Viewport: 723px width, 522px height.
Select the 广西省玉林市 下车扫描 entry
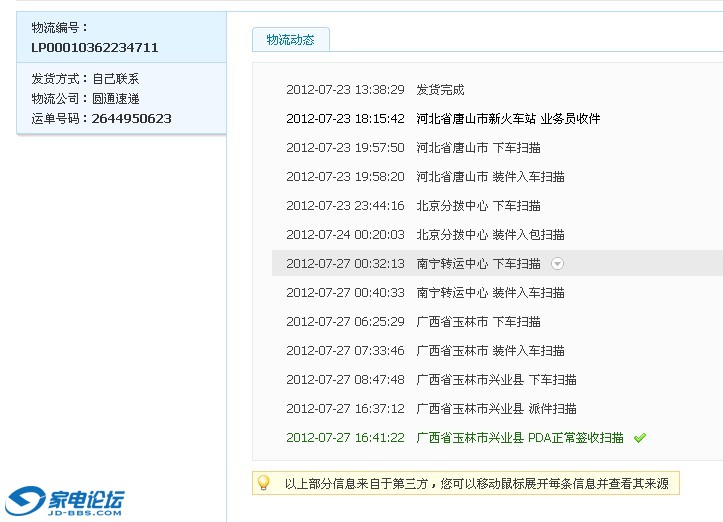click(x=478, y=322)
